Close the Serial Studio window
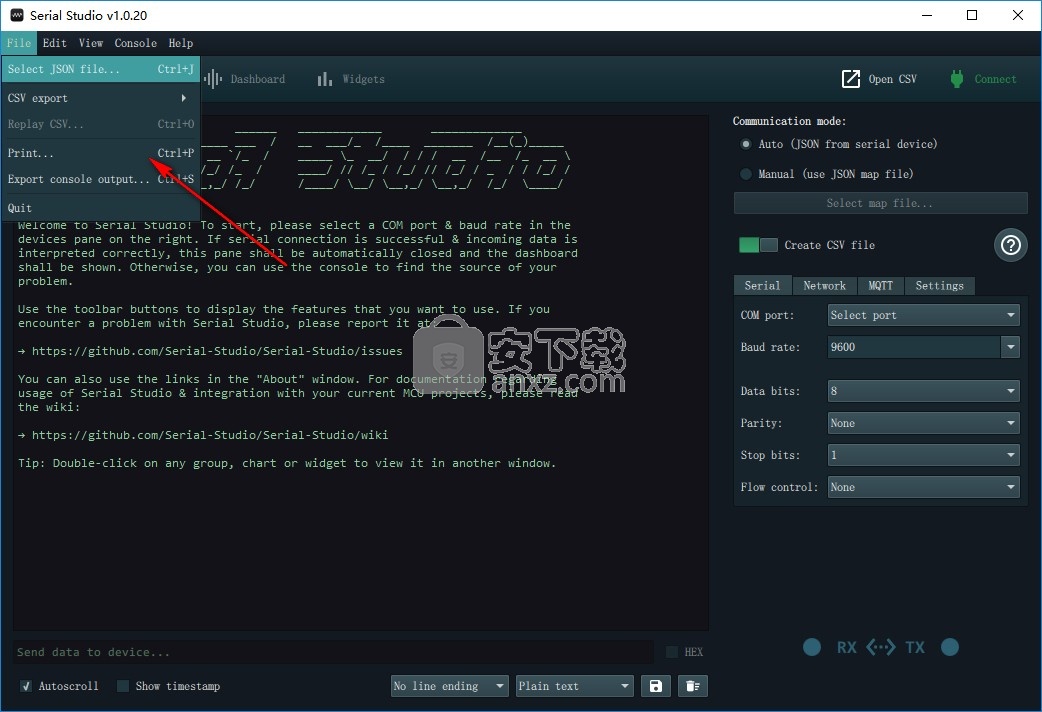The height and width of the screenshot is (712, 1042). pos(1017,15)
